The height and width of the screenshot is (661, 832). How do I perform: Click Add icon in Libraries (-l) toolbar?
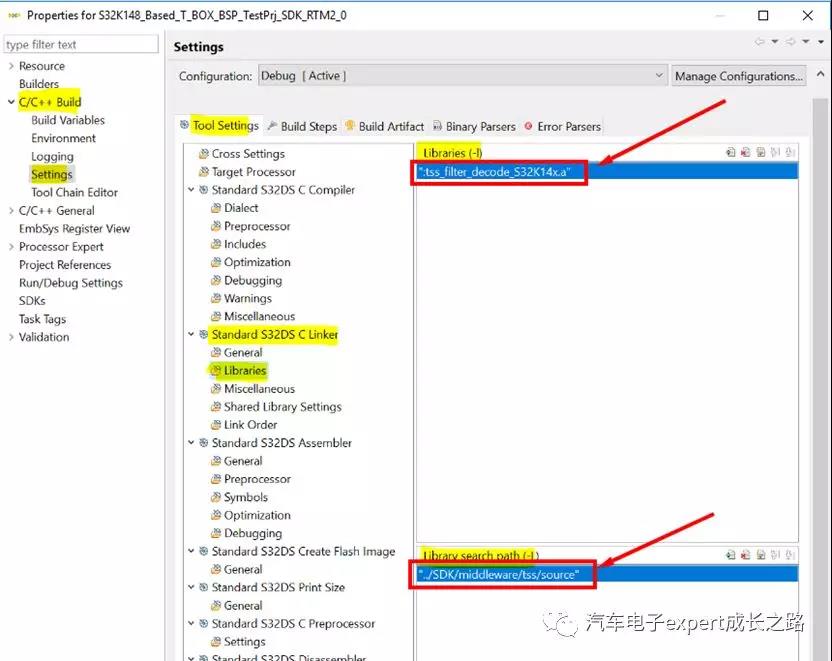(731, 153)
